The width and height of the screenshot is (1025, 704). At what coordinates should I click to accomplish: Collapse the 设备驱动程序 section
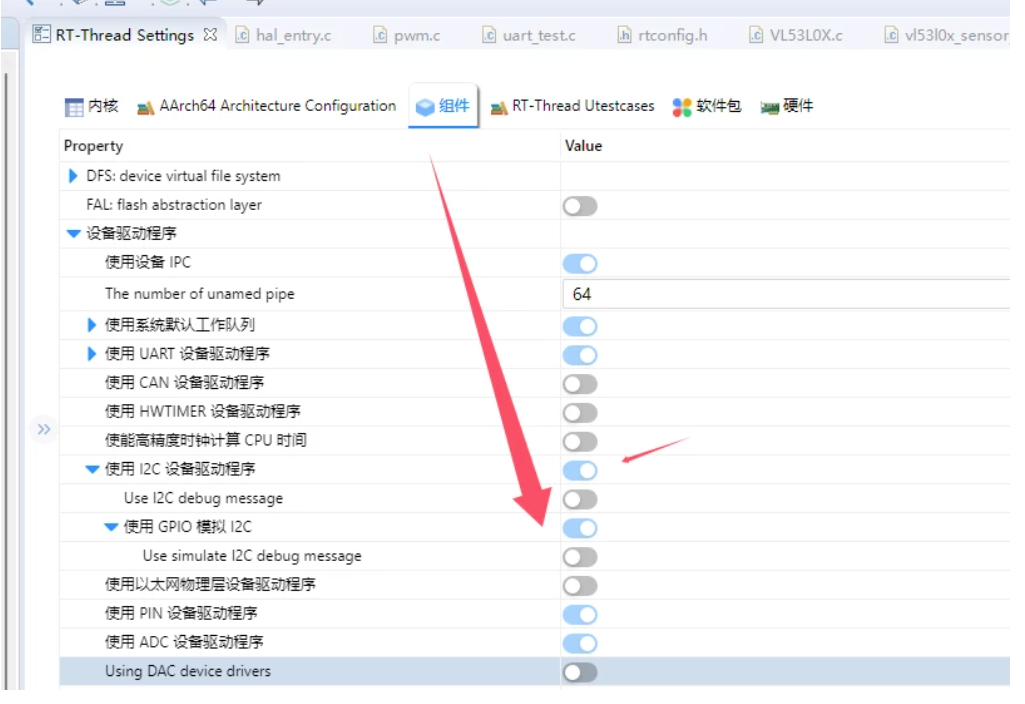(73, 233)
